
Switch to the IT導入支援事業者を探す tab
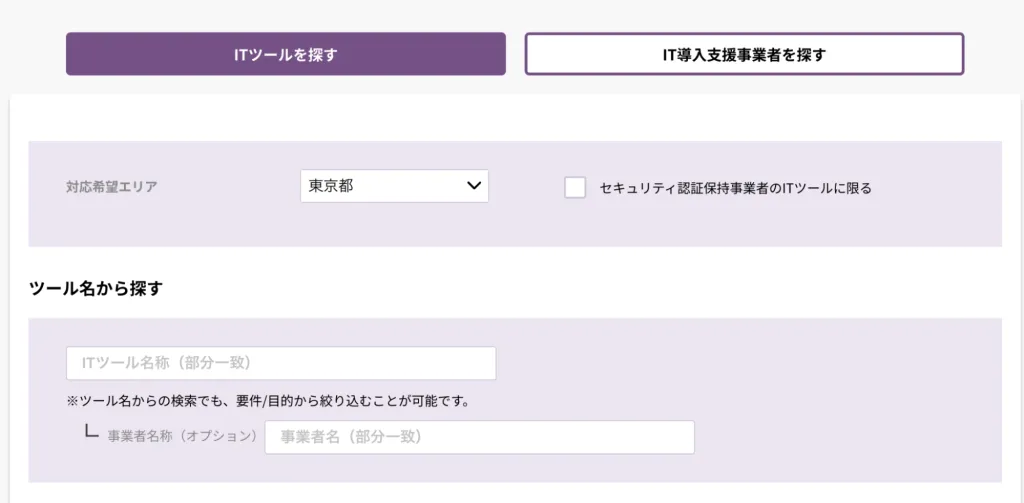coord(744,54)
